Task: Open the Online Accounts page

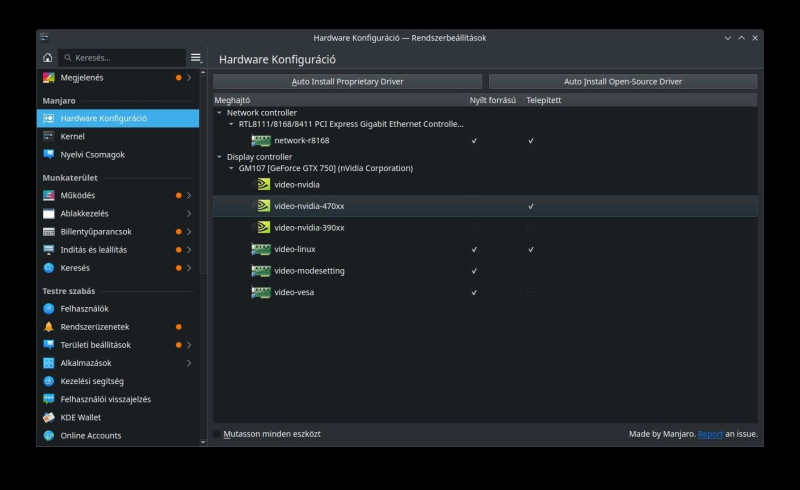Action: [118, 435]
